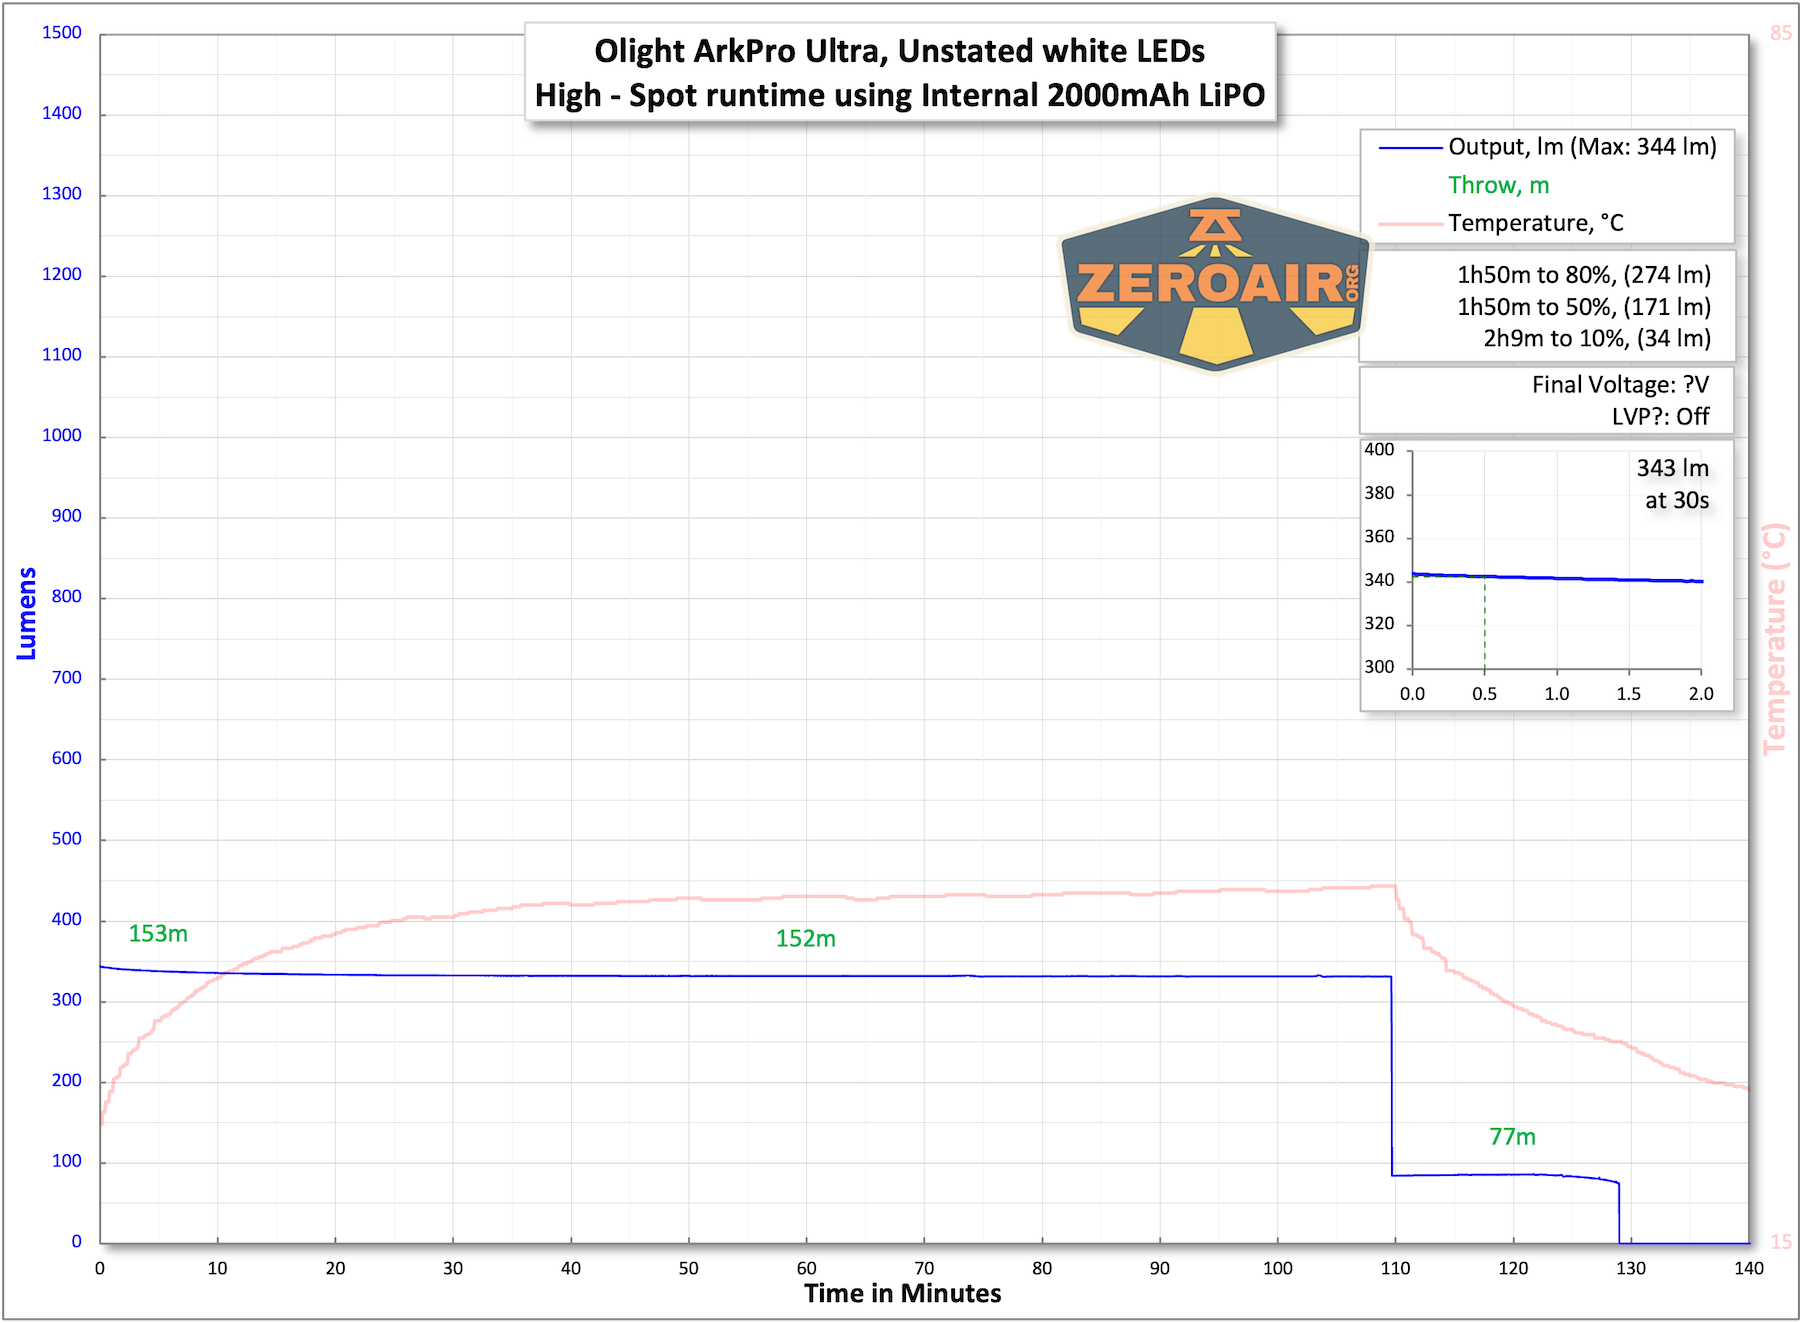Screen dimensions: 1800x1323
Task: Click the ZeroAir logo badge
Action: pyautogui.click(x=1215, y=284)
